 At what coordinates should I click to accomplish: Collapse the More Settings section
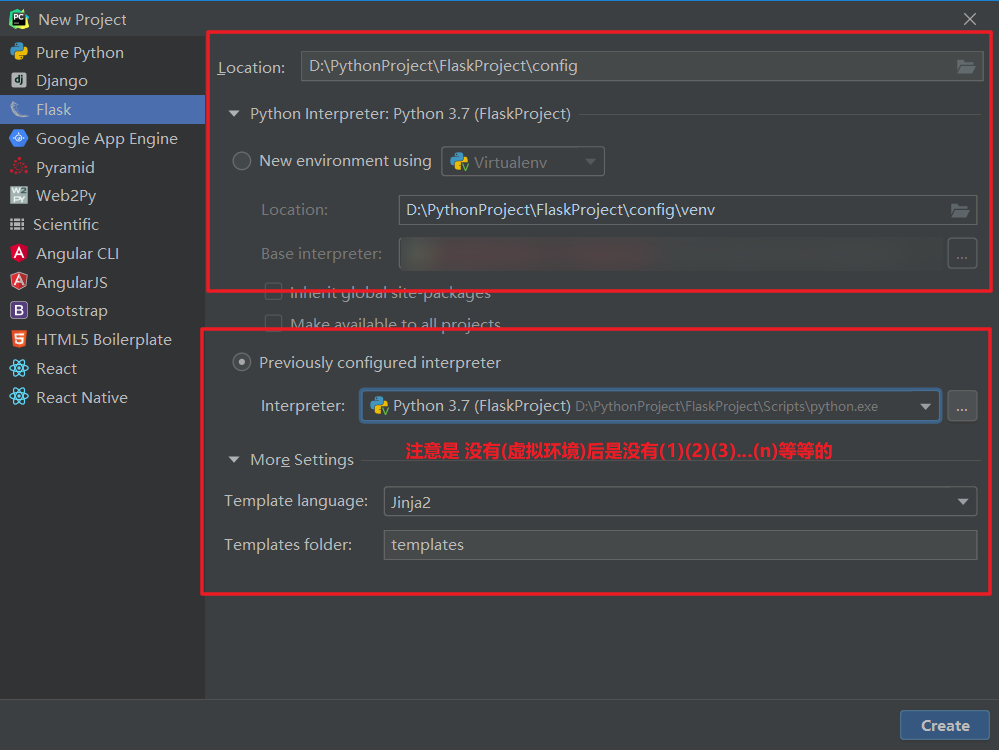234,459
